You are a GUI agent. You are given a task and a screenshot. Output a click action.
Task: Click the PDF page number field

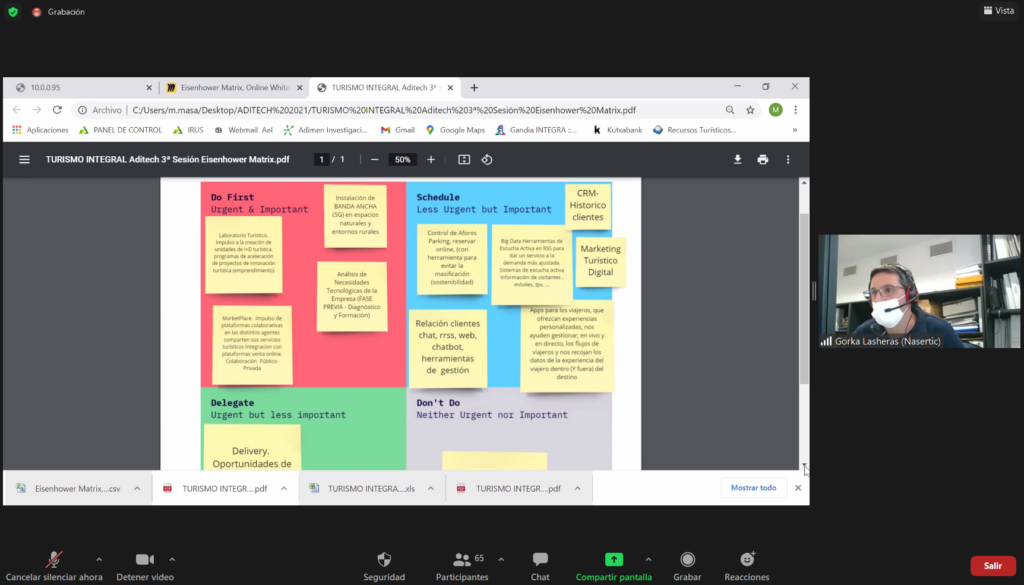(321, 159)
